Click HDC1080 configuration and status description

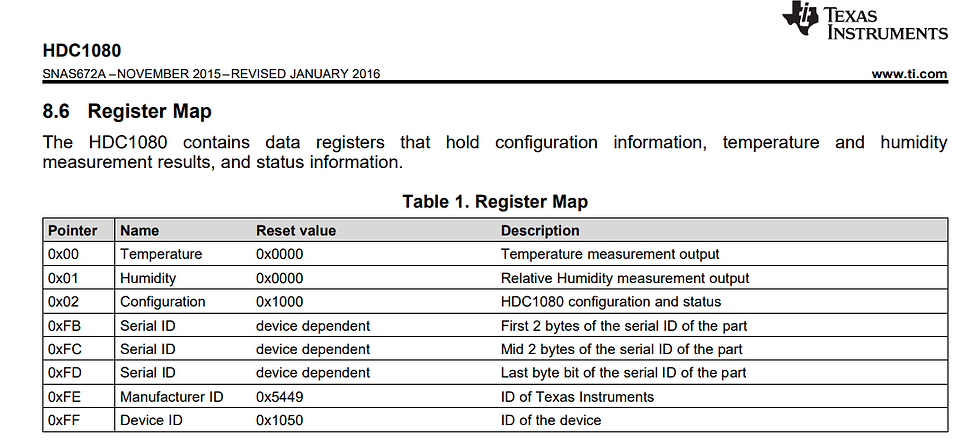click(611, 301)
